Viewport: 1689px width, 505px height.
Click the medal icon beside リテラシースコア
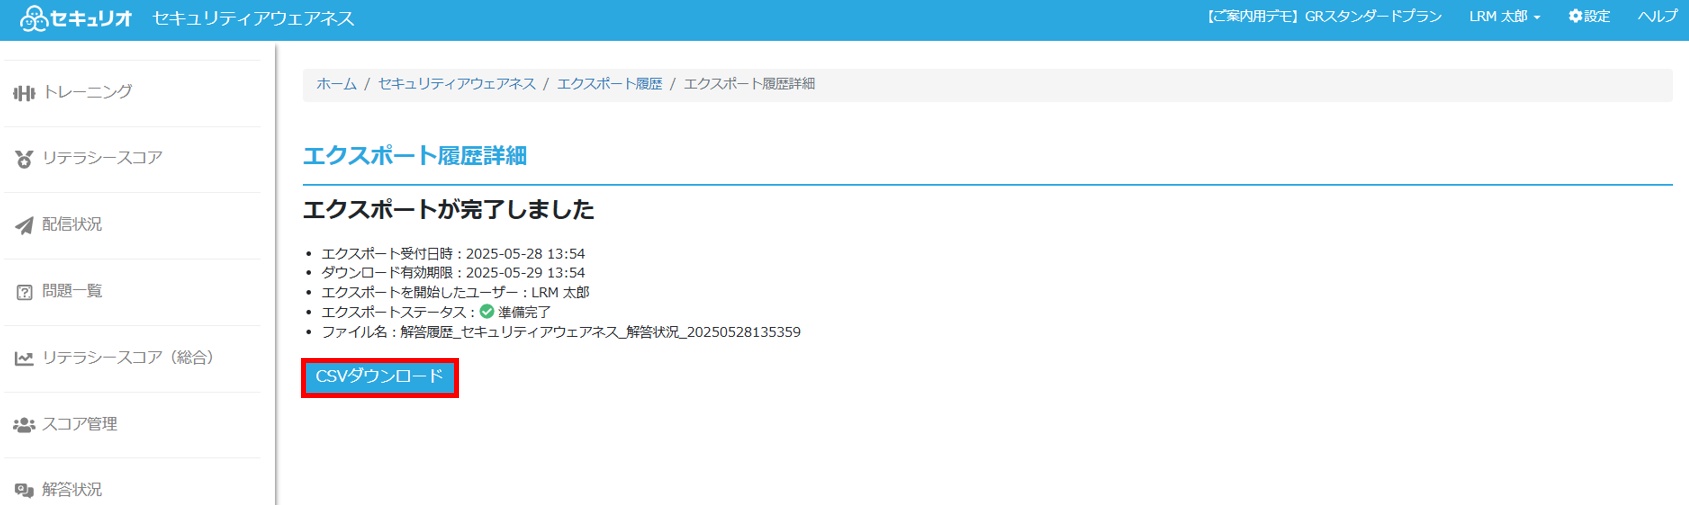click(24, 159)
